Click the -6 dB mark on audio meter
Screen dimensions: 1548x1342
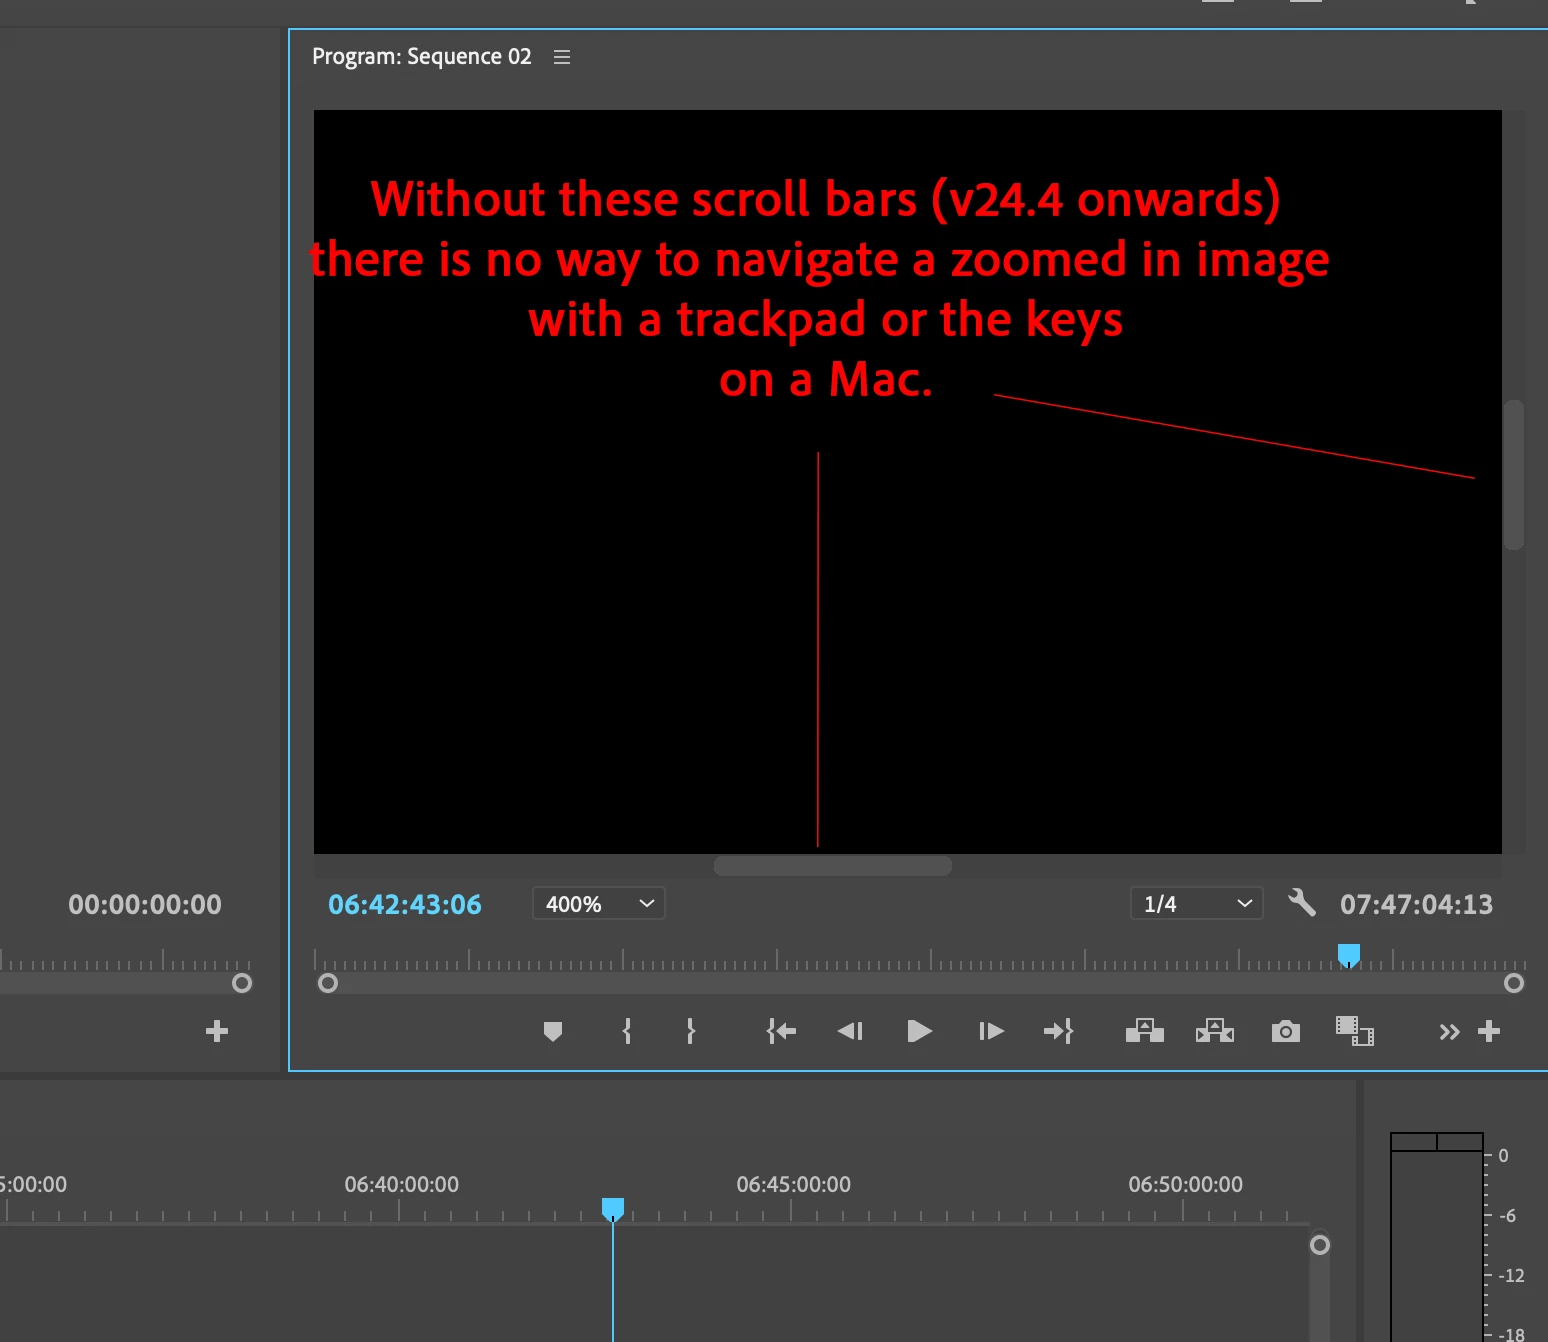click(1508, 1216)
